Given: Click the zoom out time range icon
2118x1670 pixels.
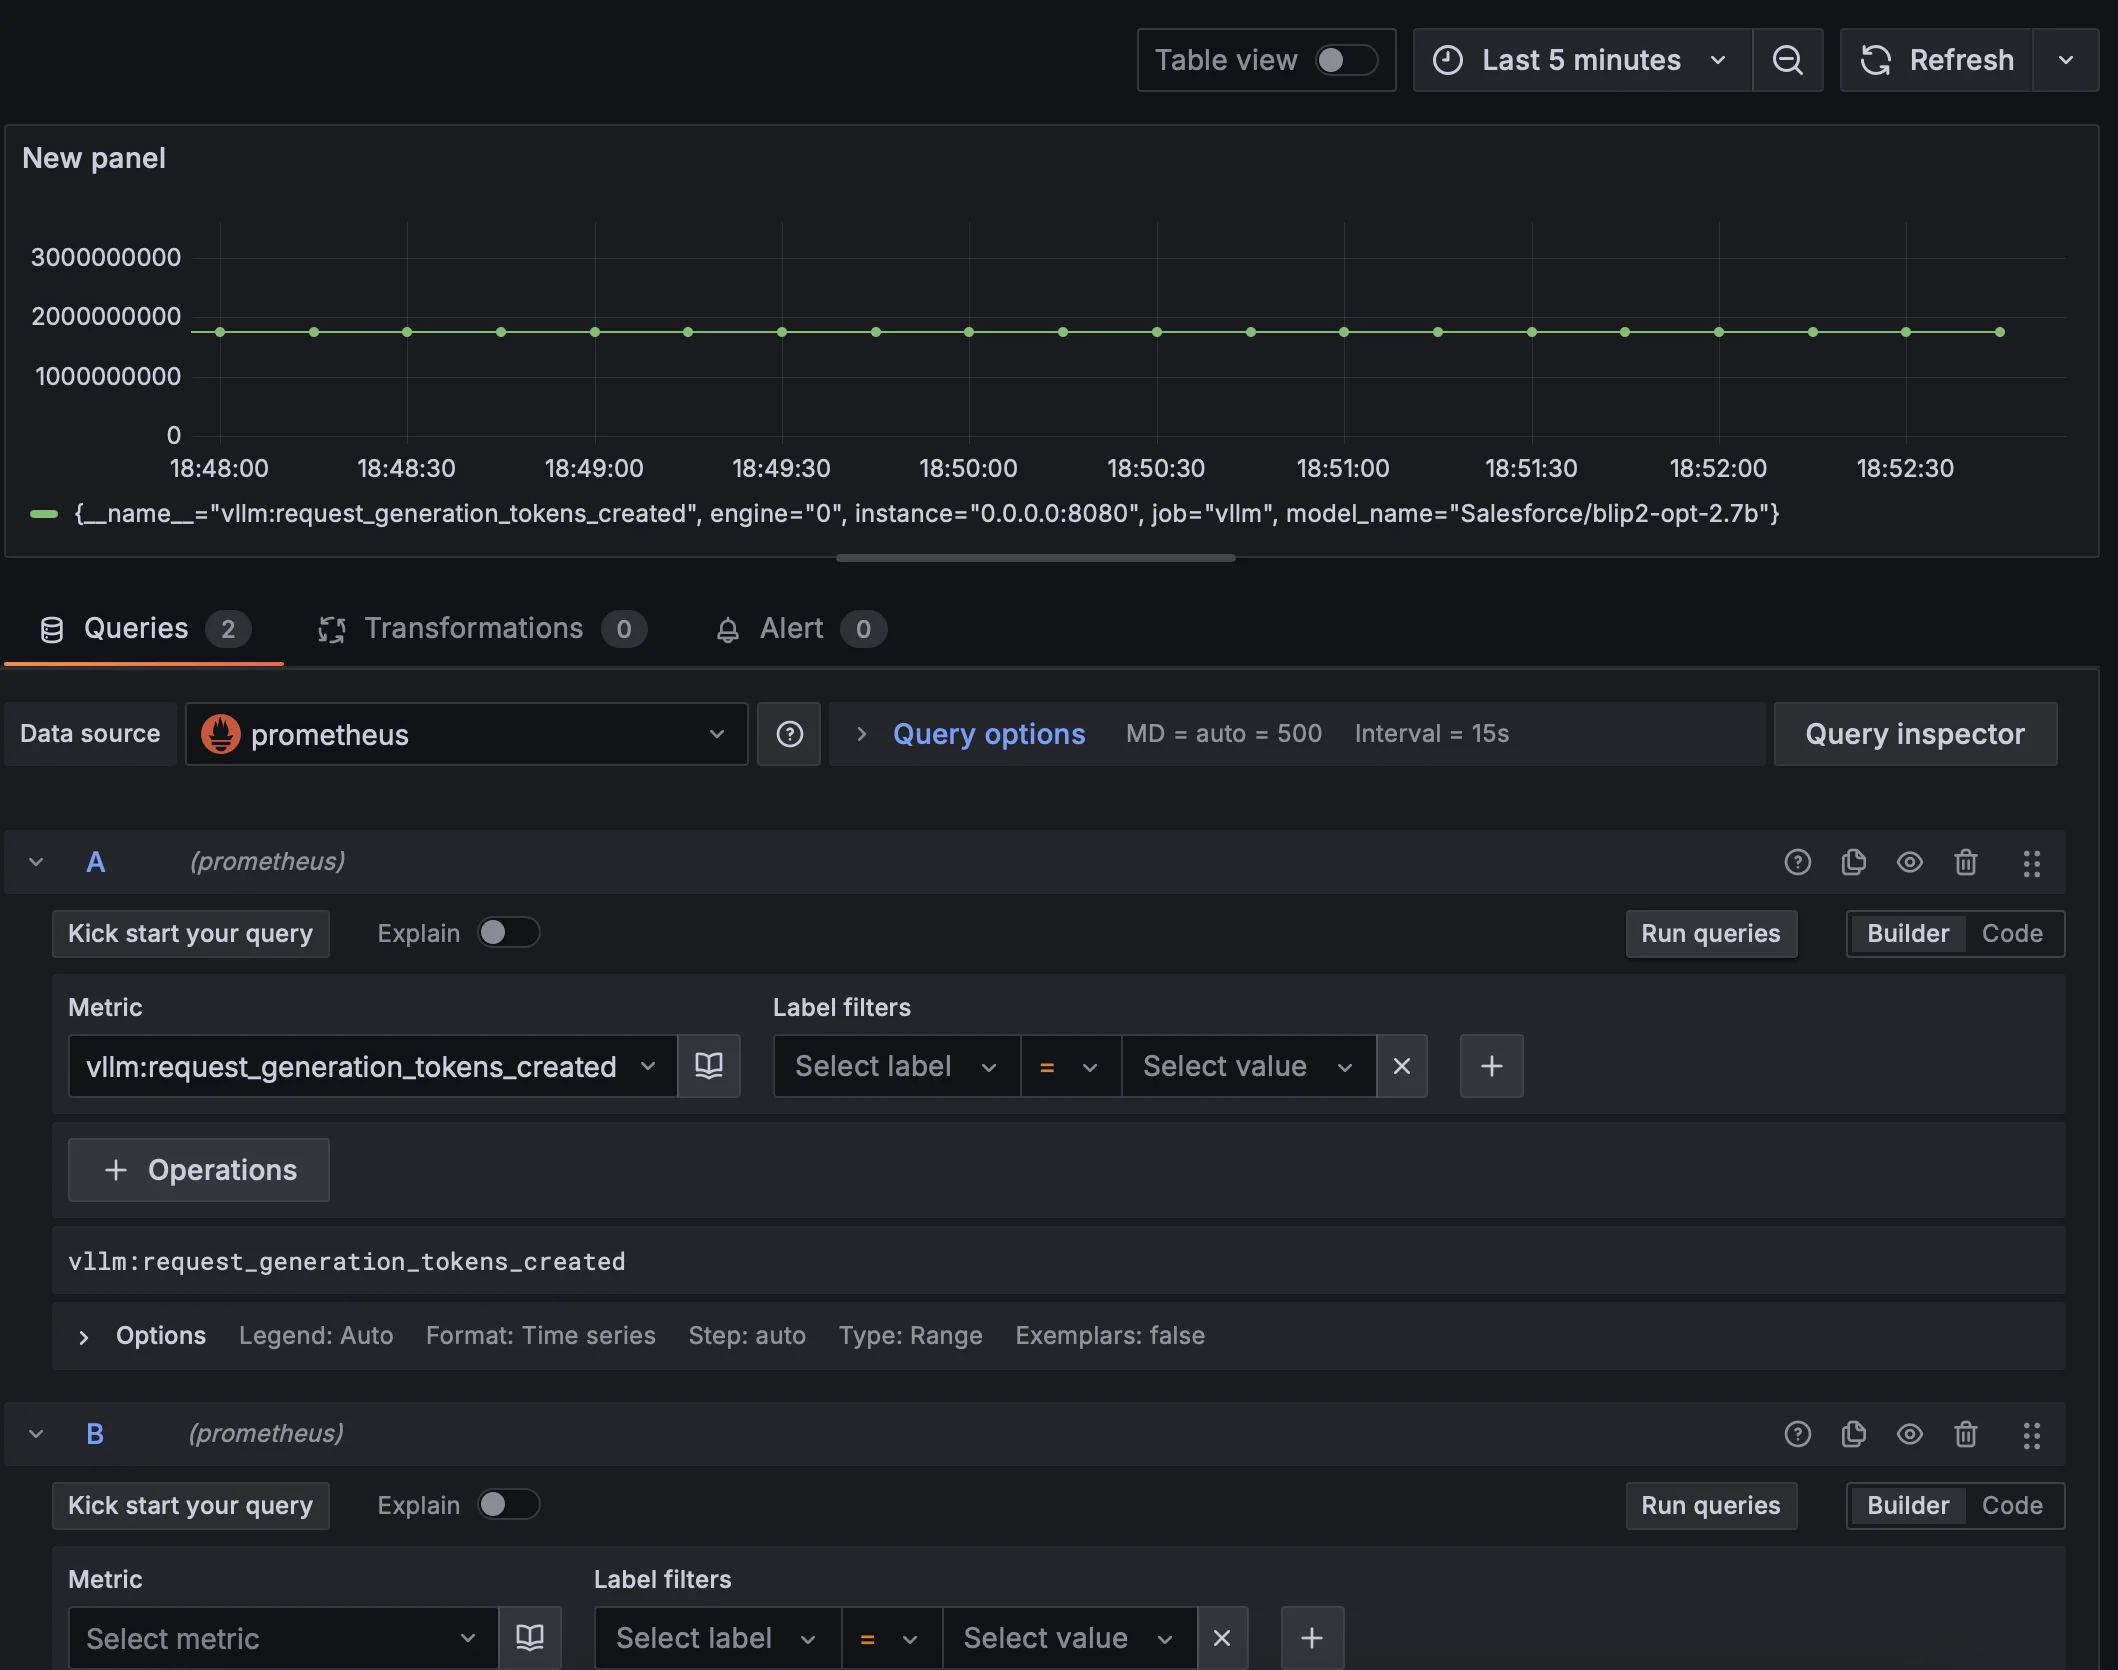Looking at the screenshot, I should coord(1787,60).
